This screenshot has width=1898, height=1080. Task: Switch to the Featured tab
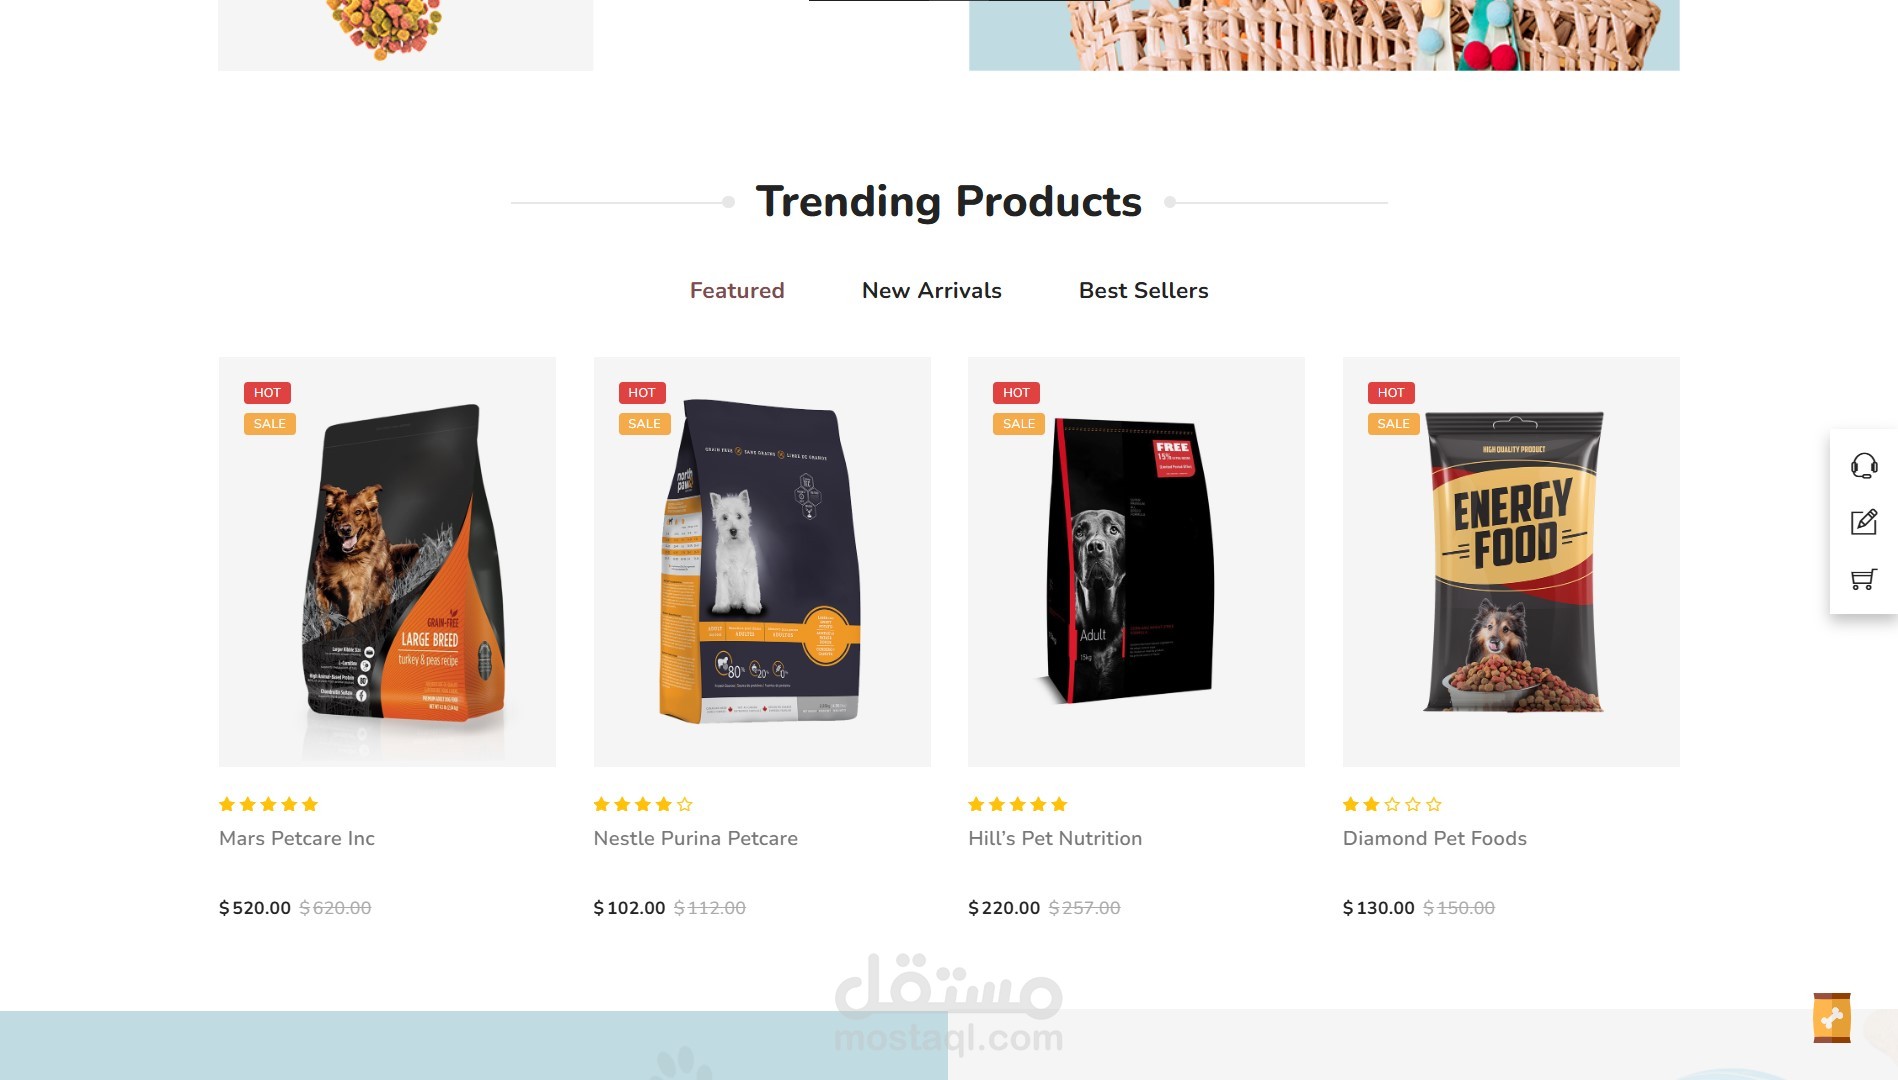737,291
